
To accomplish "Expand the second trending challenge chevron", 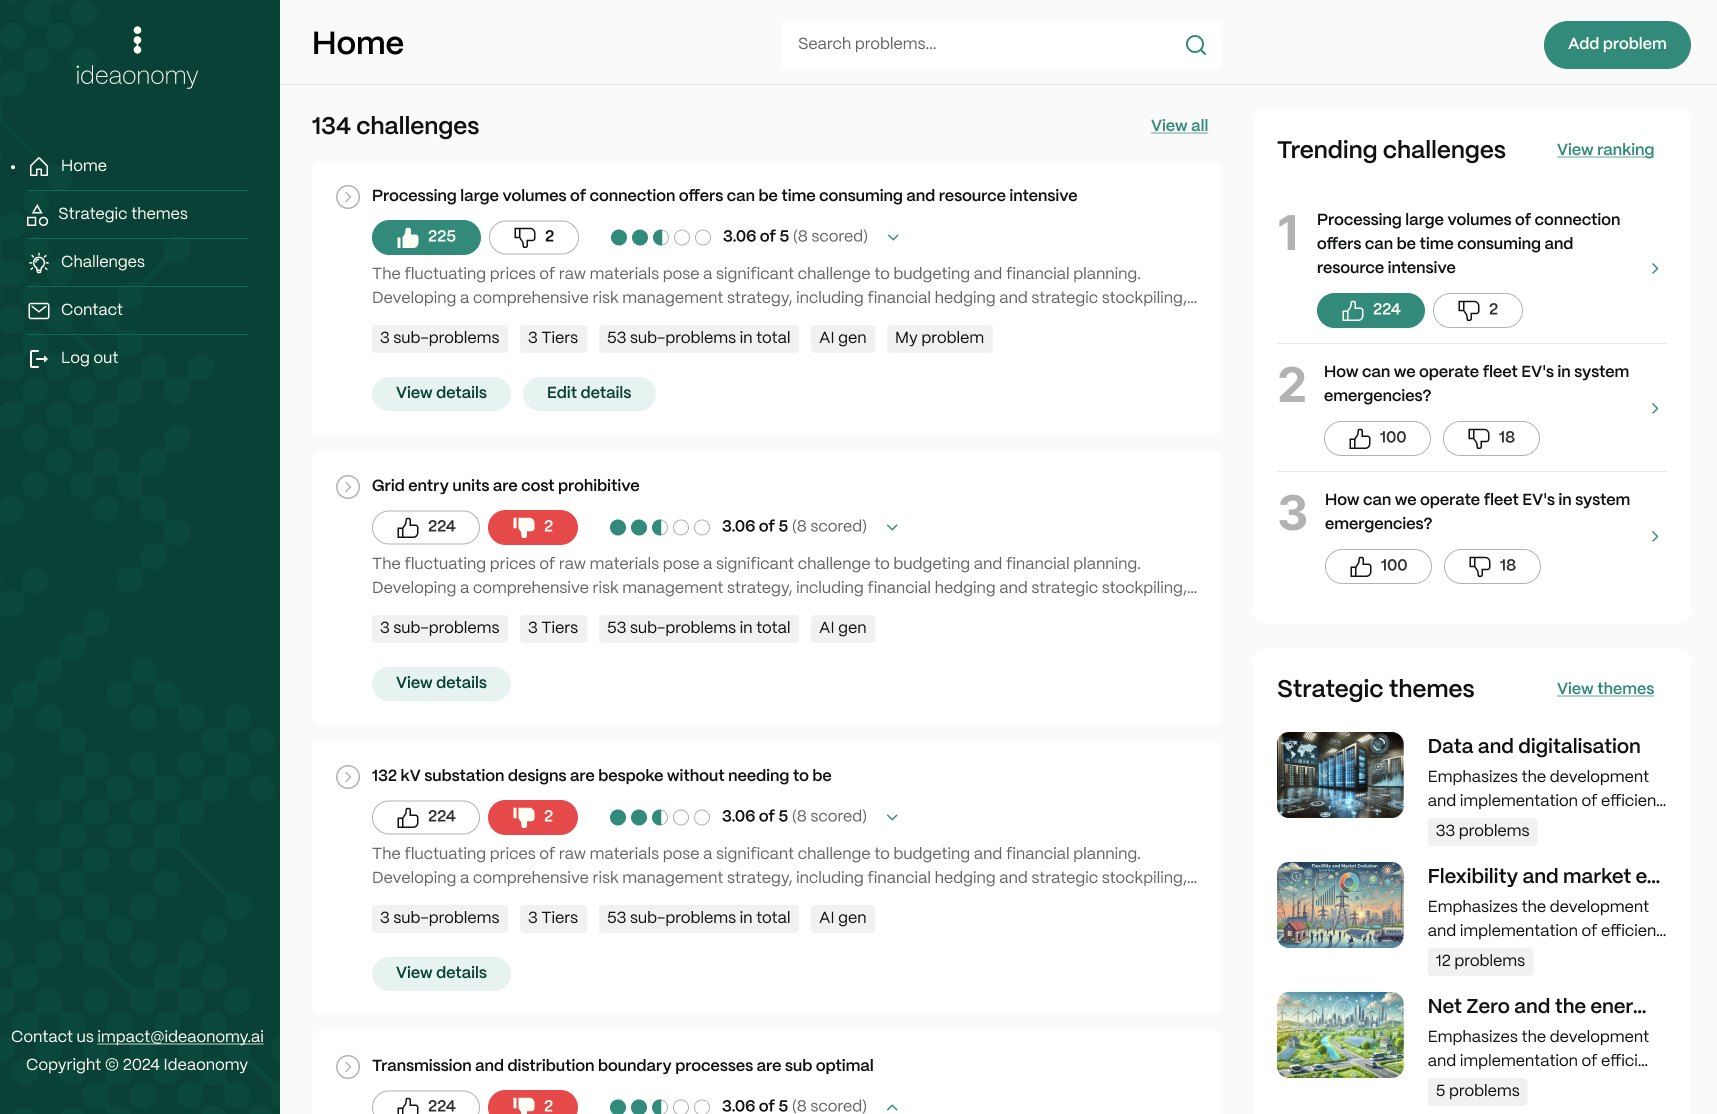I will [x=1655, y=408].
